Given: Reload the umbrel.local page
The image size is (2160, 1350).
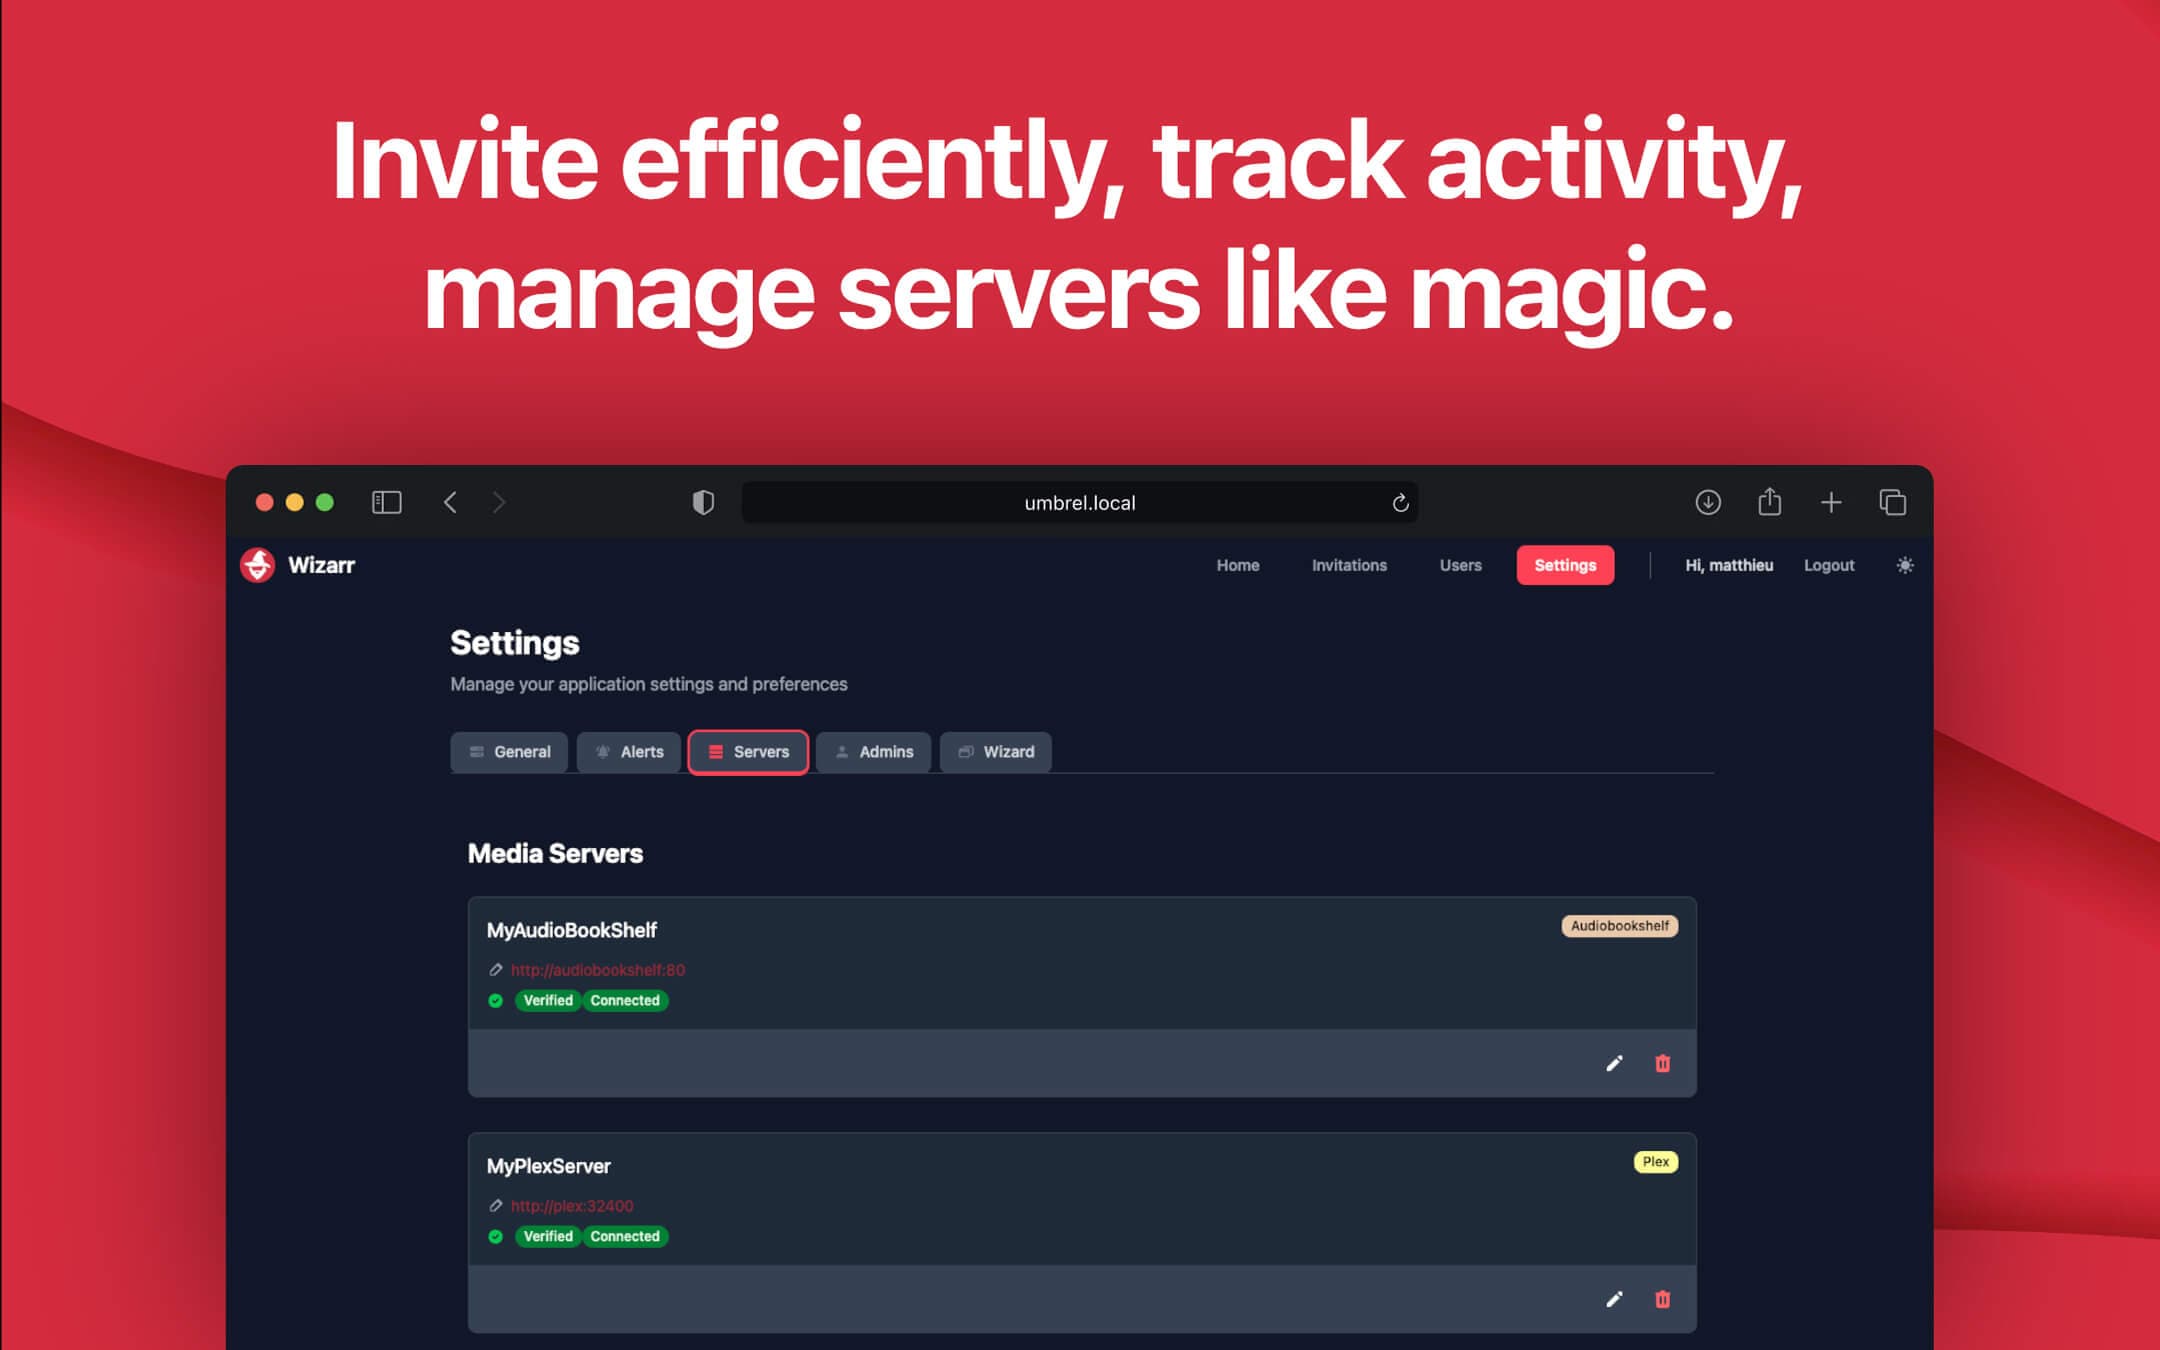Looking at the screenshot, I should point(1399,503).
